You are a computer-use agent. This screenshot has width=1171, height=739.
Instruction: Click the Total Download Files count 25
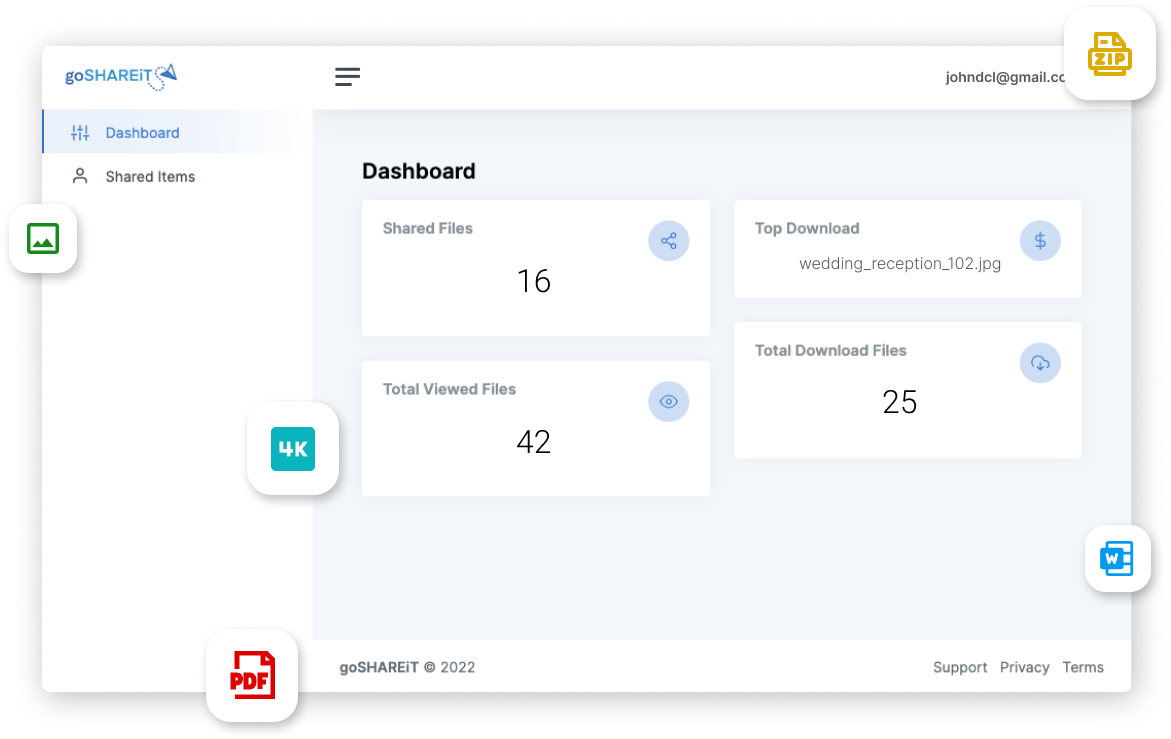pyautogui.click(x=900, y=402)
